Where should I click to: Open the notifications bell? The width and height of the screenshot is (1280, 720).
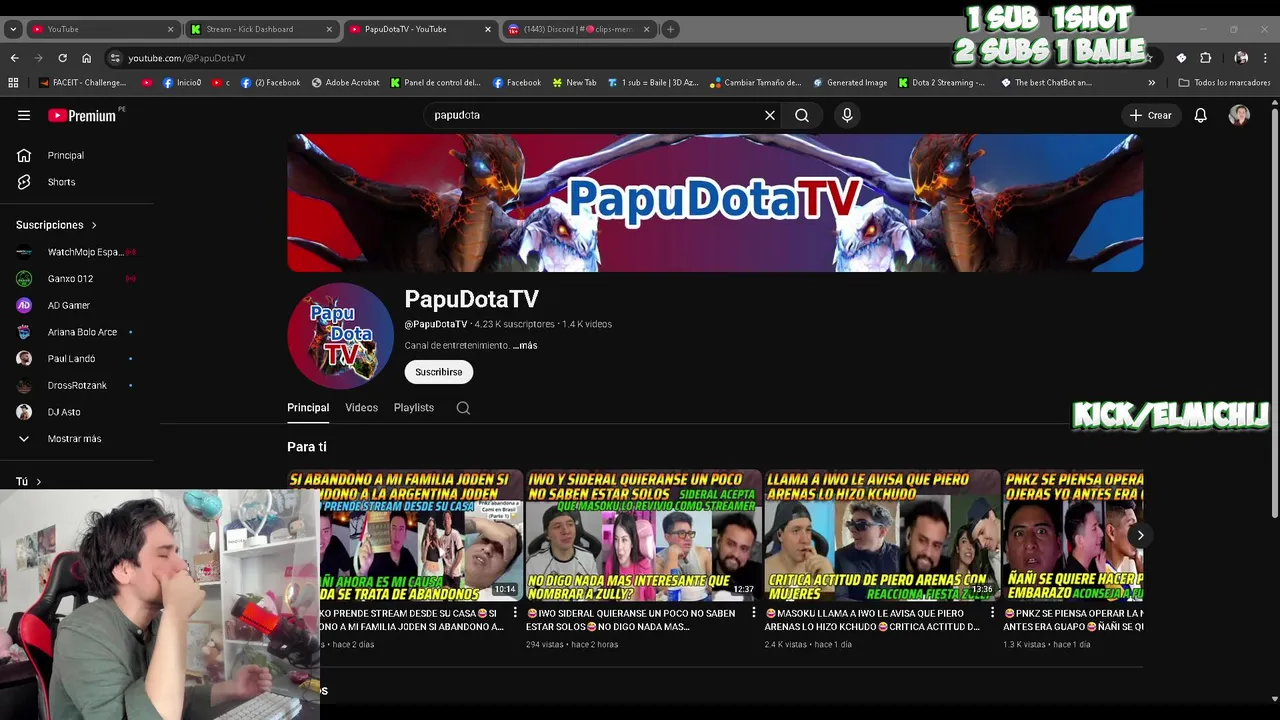click(1201, 115)
